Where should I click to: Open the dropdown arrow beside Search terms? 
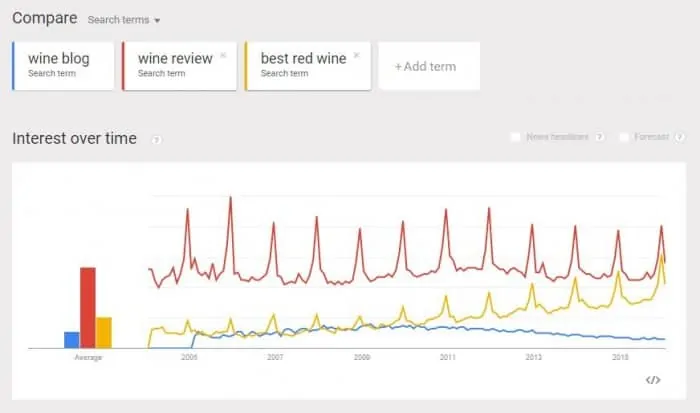(157, 21)
